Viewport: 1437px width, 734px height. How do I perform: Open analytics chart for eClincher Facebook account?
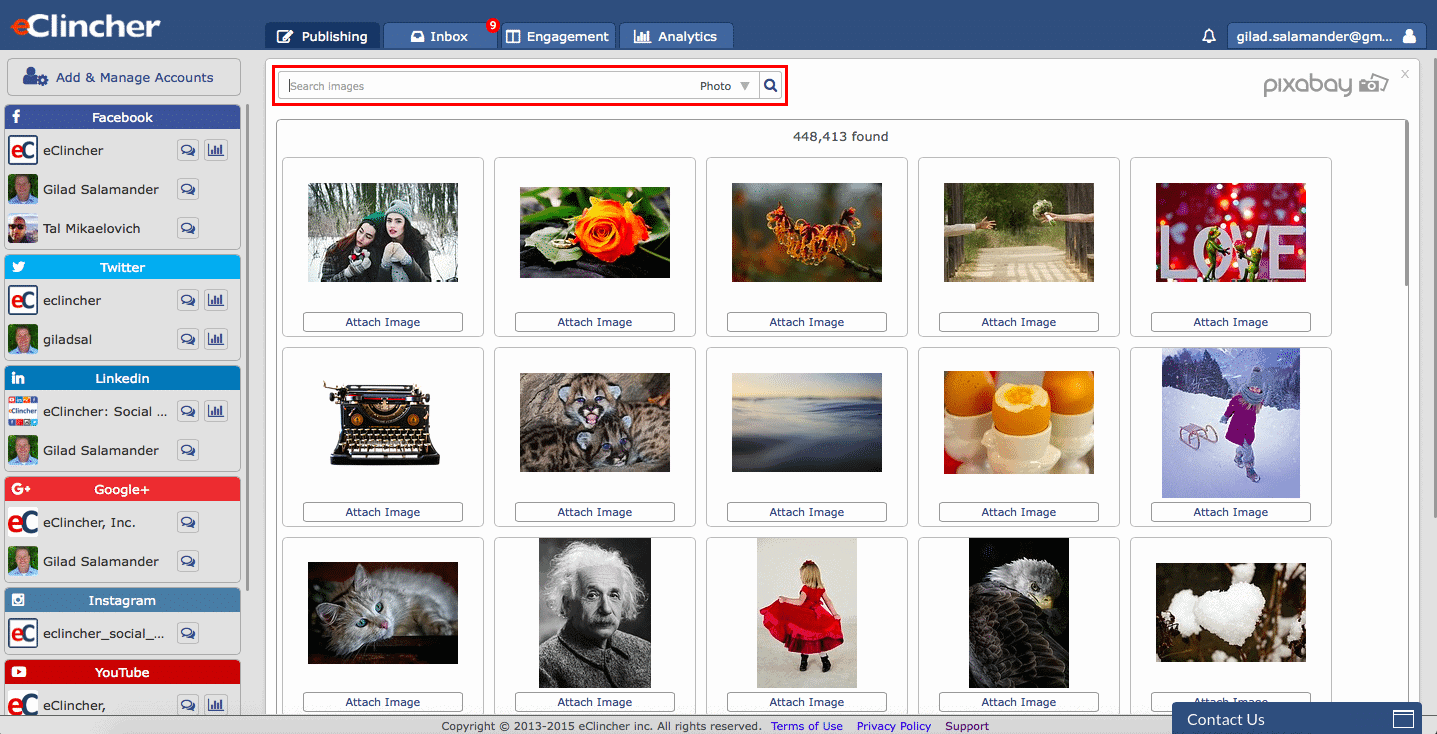216,150
